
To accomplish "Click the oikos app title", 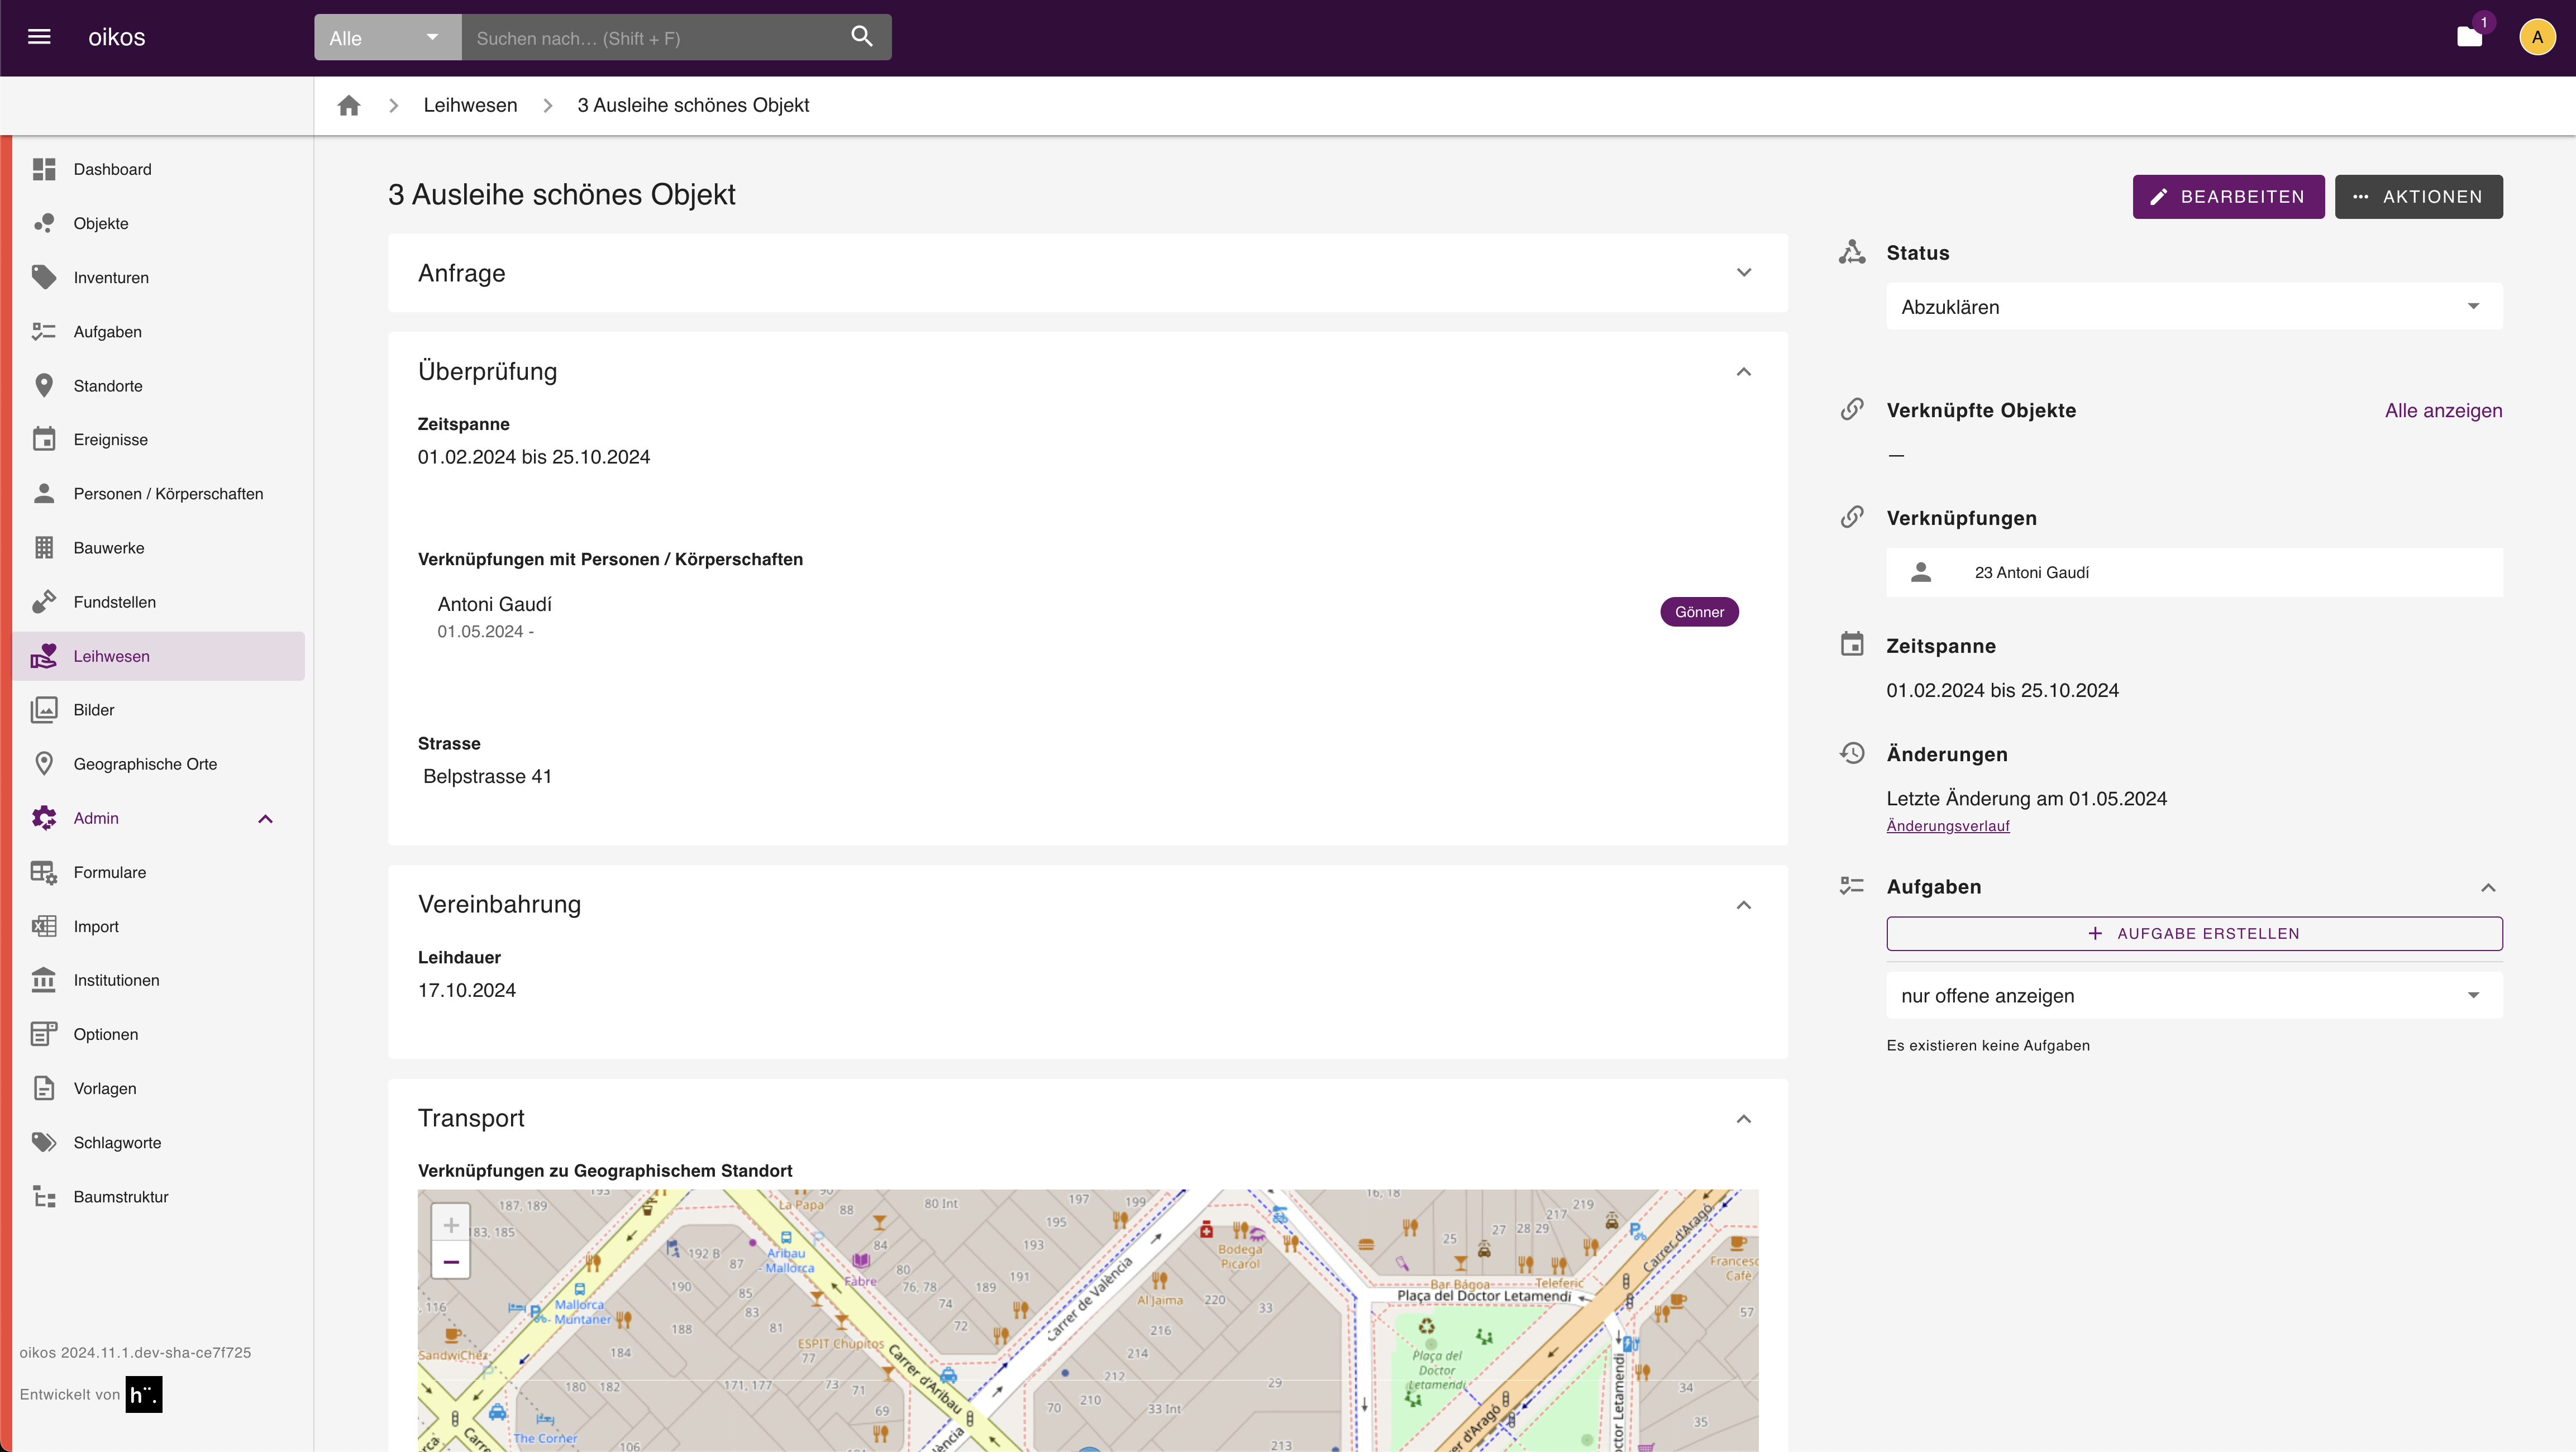I will [x=117, y=37].
